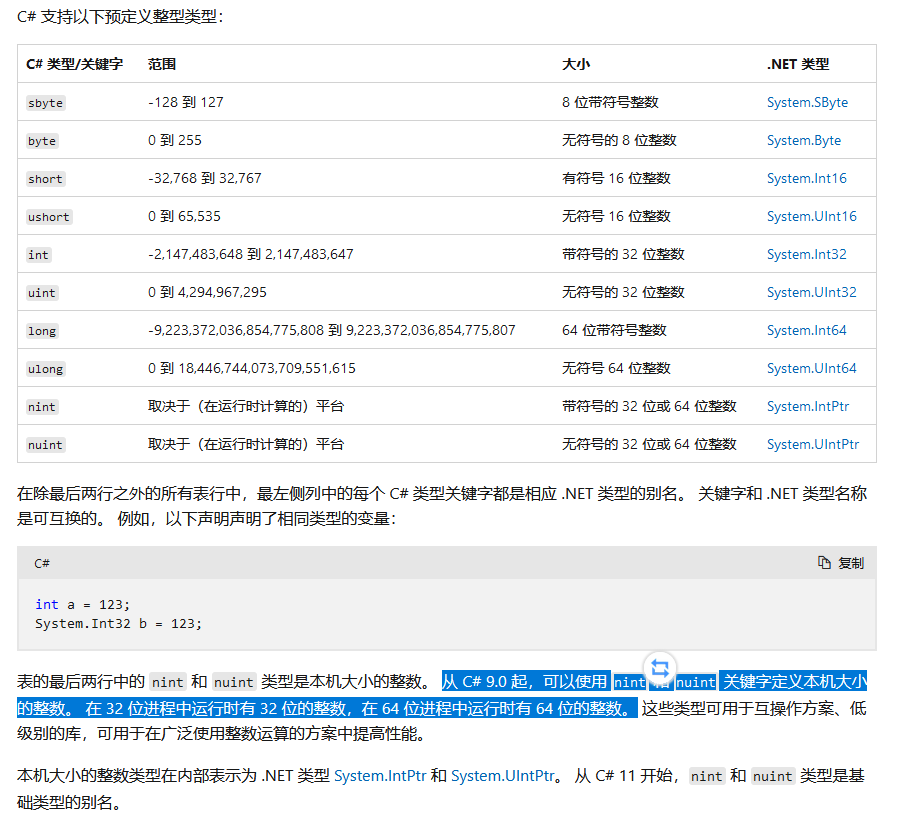Click the 'int a = 123;' code line

pos(83,605)
